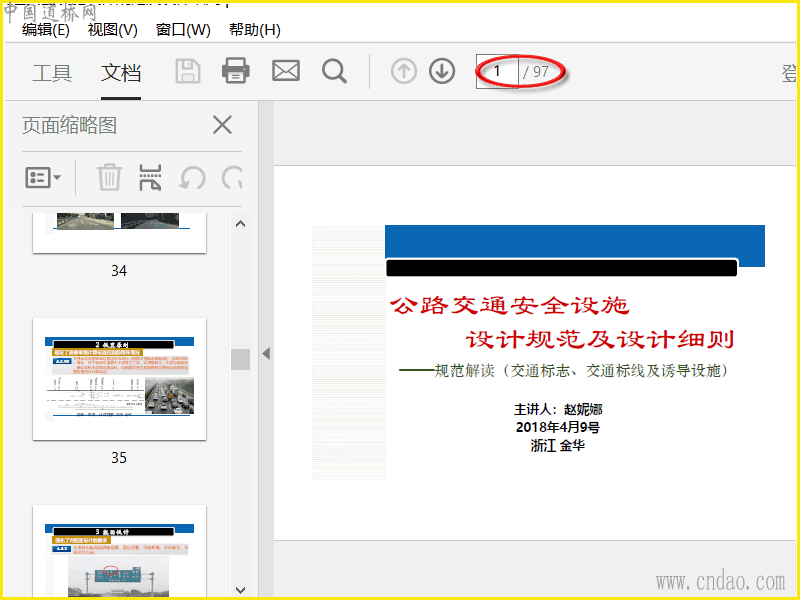Screen dimensions: 800x600
Task: Print the document with printer icon
Action: tap(236, 70)
